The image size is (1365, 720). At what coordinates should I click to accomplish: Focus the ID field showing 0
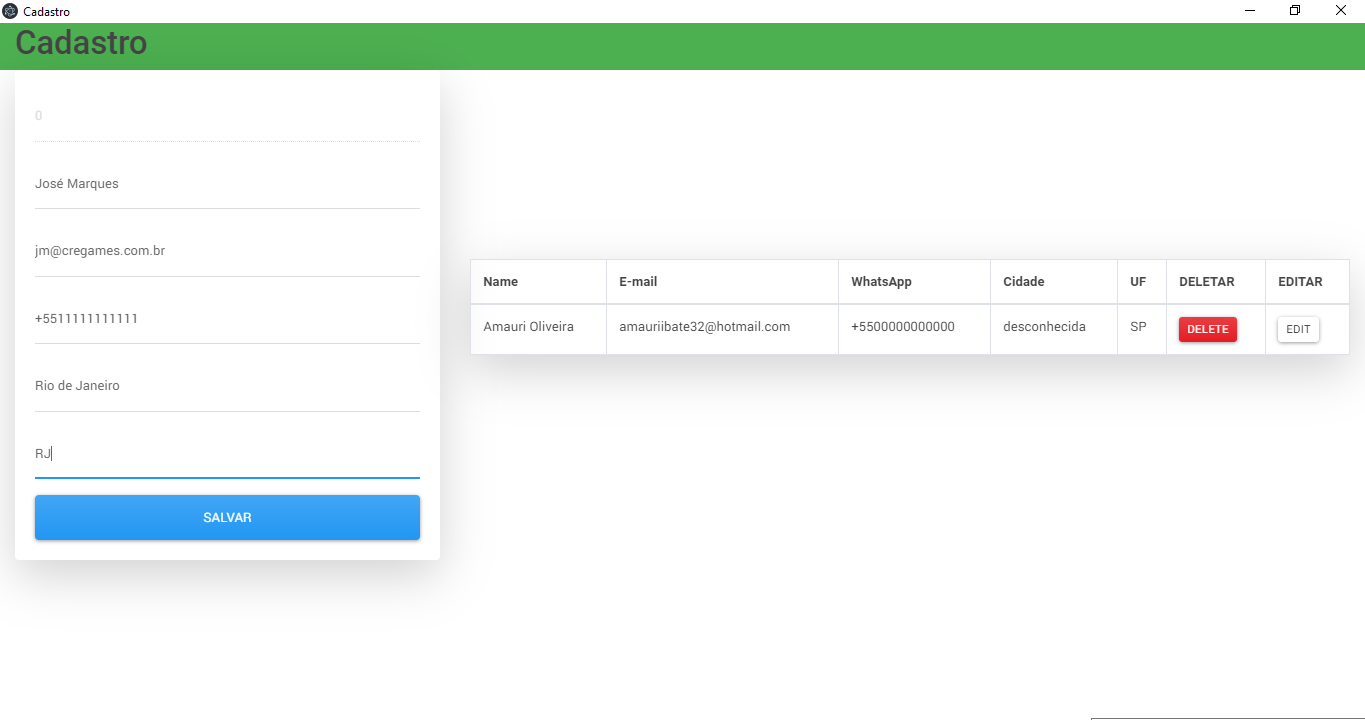[227, 116]
